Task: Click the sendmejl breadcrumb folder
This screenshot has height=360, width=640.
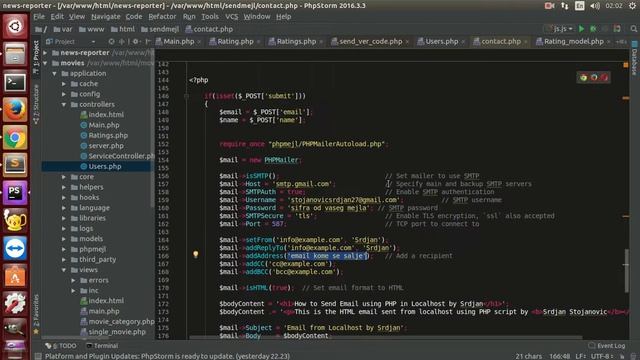Action: pos(160,29)
